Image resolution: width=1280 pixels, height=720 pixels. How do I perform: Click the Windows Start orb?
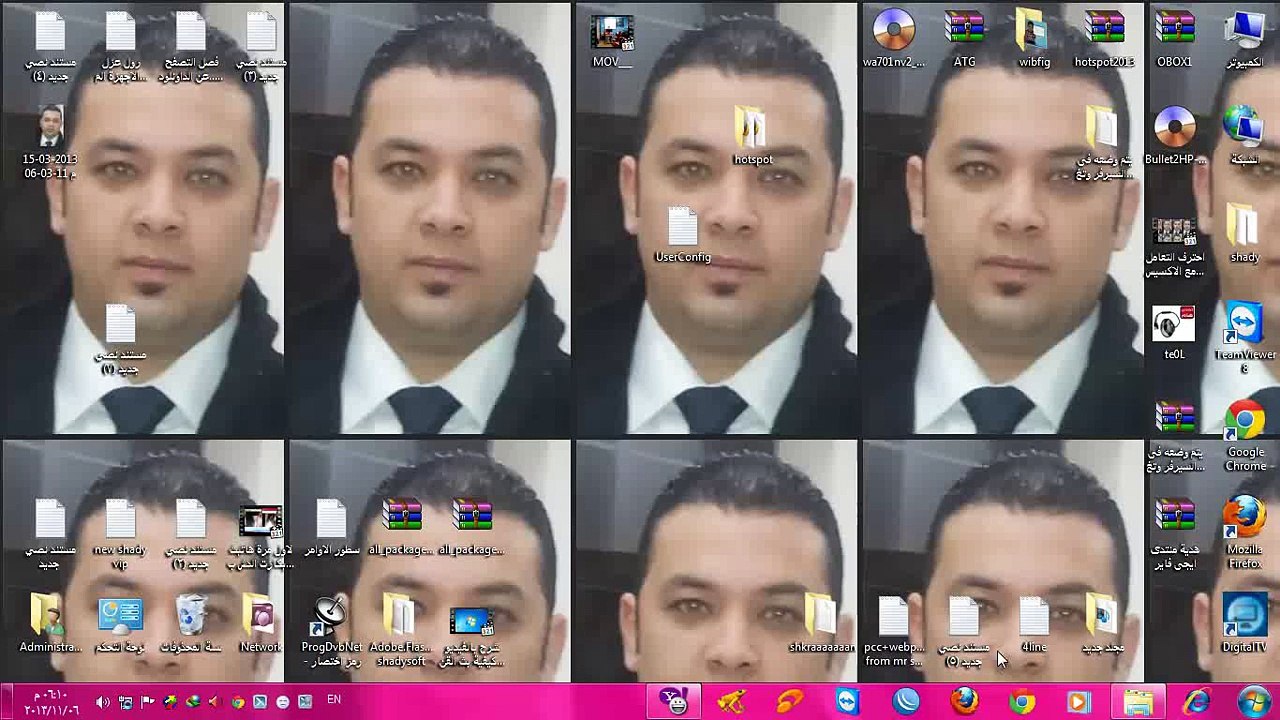[x=1254, y=702]
